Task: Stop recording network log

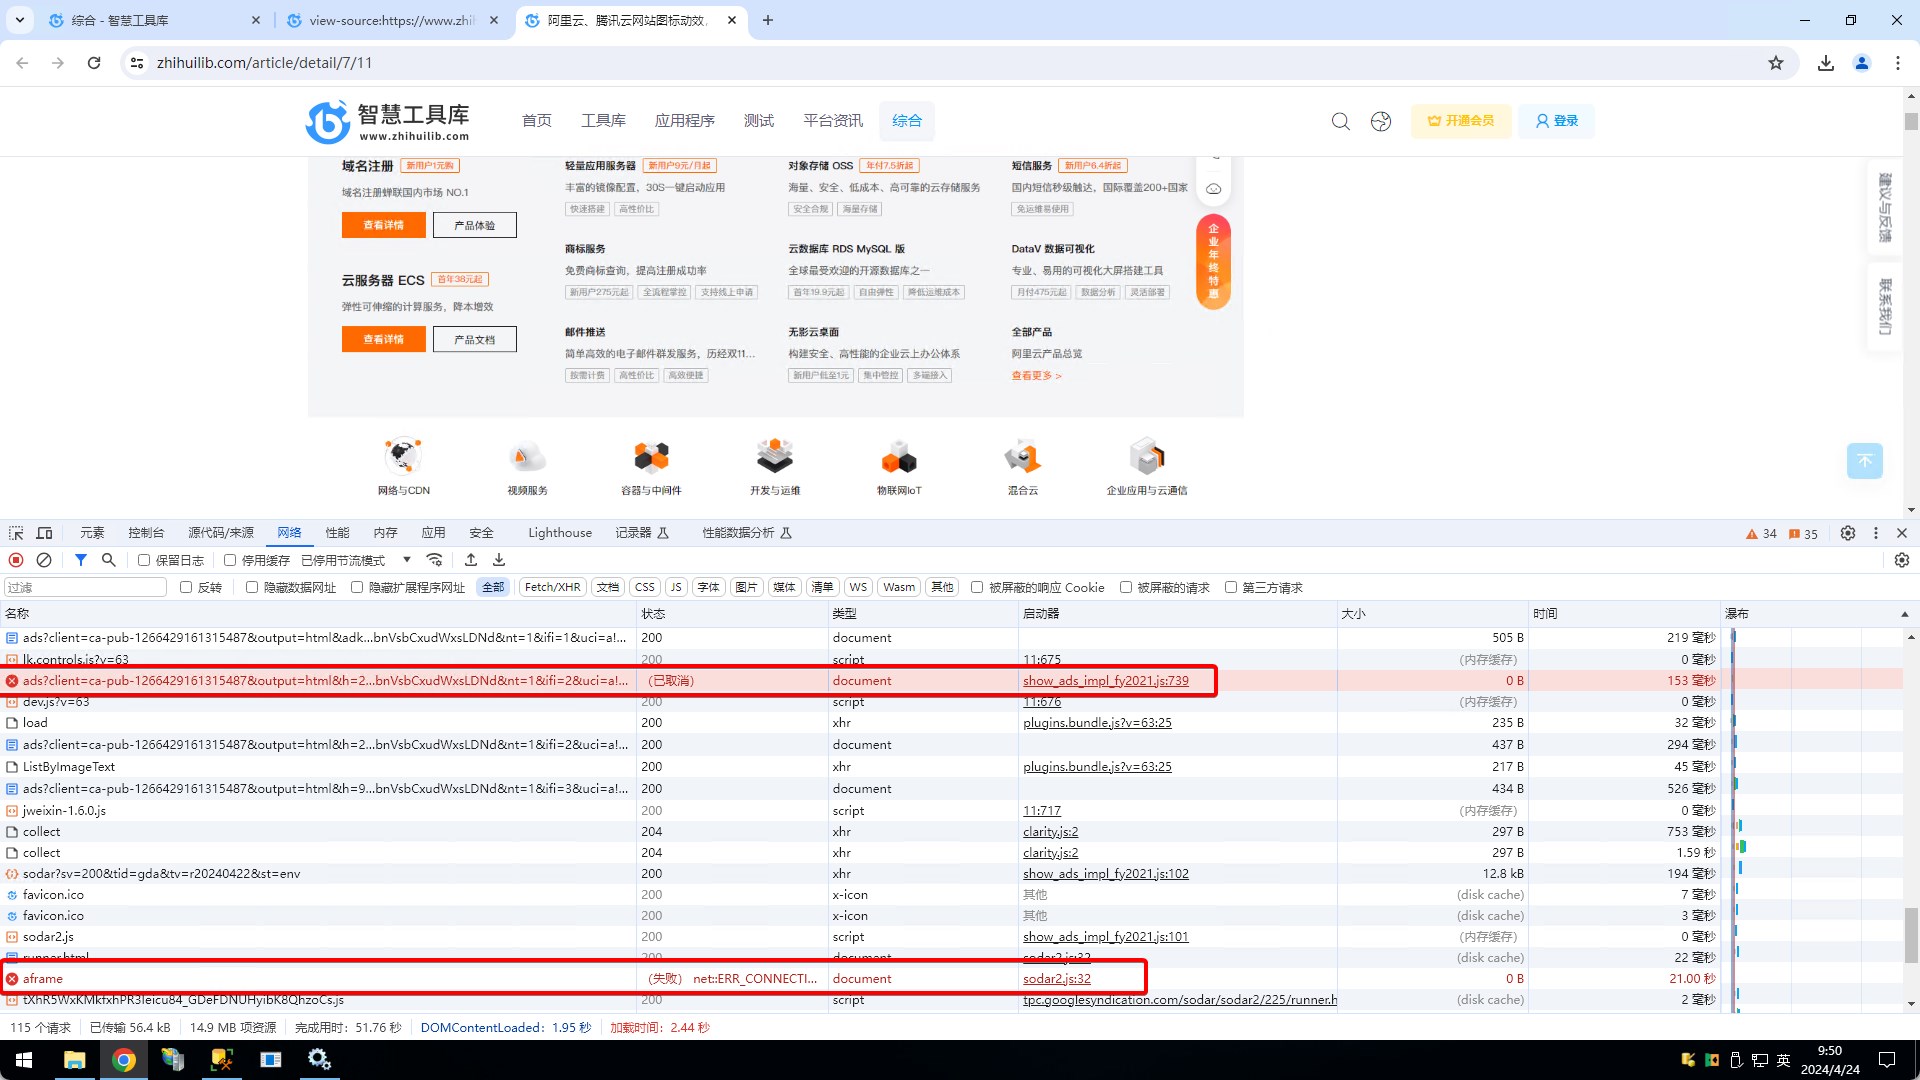Action: coord(16,560)
